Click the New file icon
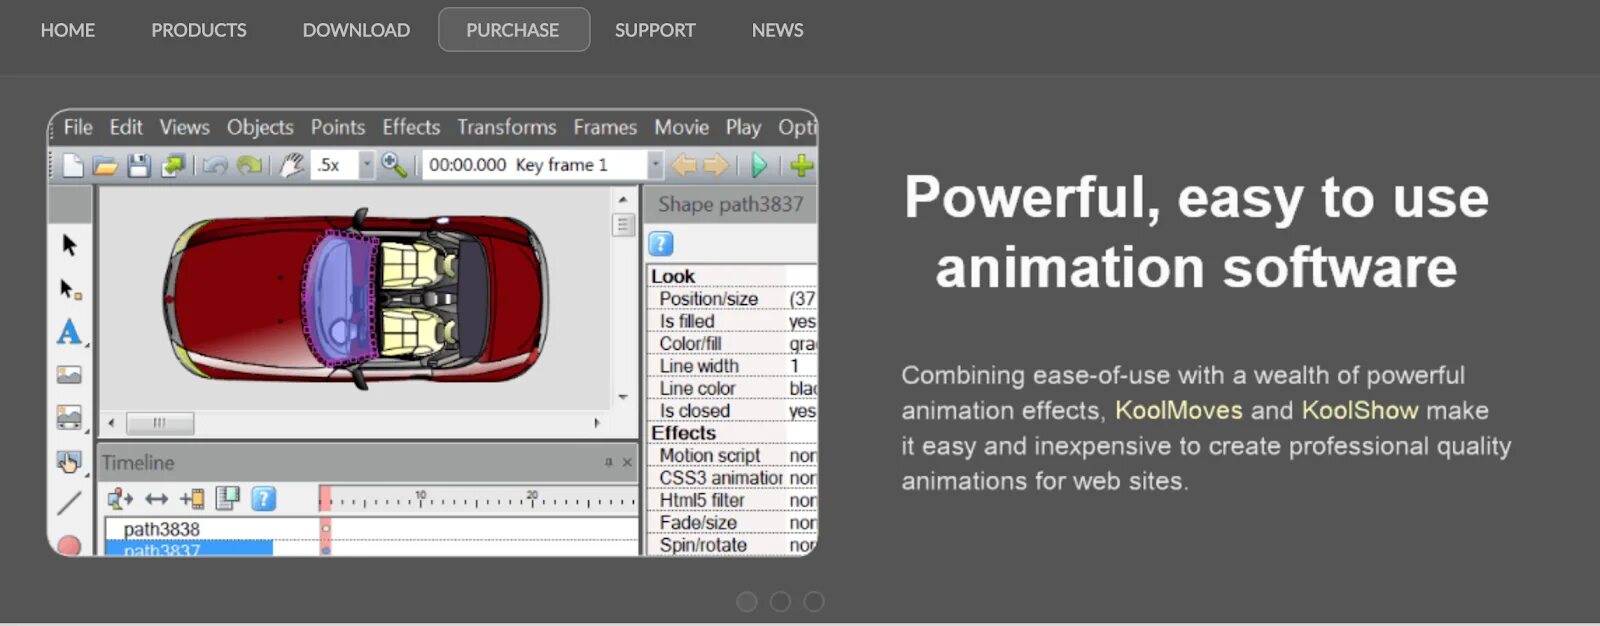This screenshot has width=1600, height=626. [x=73, y=165]
